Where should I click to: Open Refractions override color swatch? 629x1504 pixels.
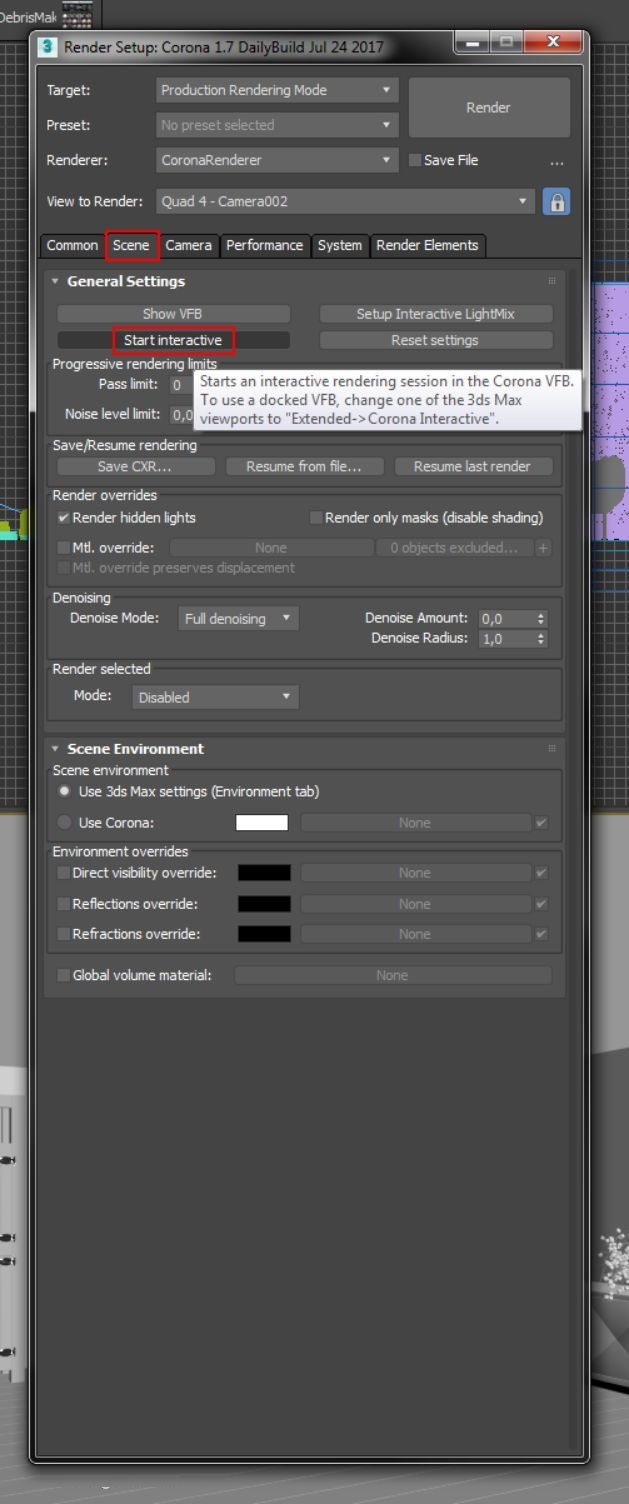point(264,934)
